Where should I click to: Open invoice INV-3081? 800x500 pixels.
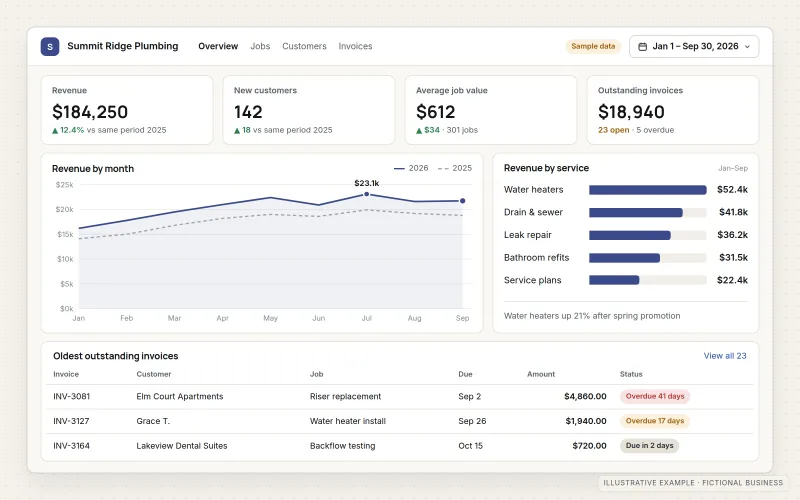tap(71, 396)
